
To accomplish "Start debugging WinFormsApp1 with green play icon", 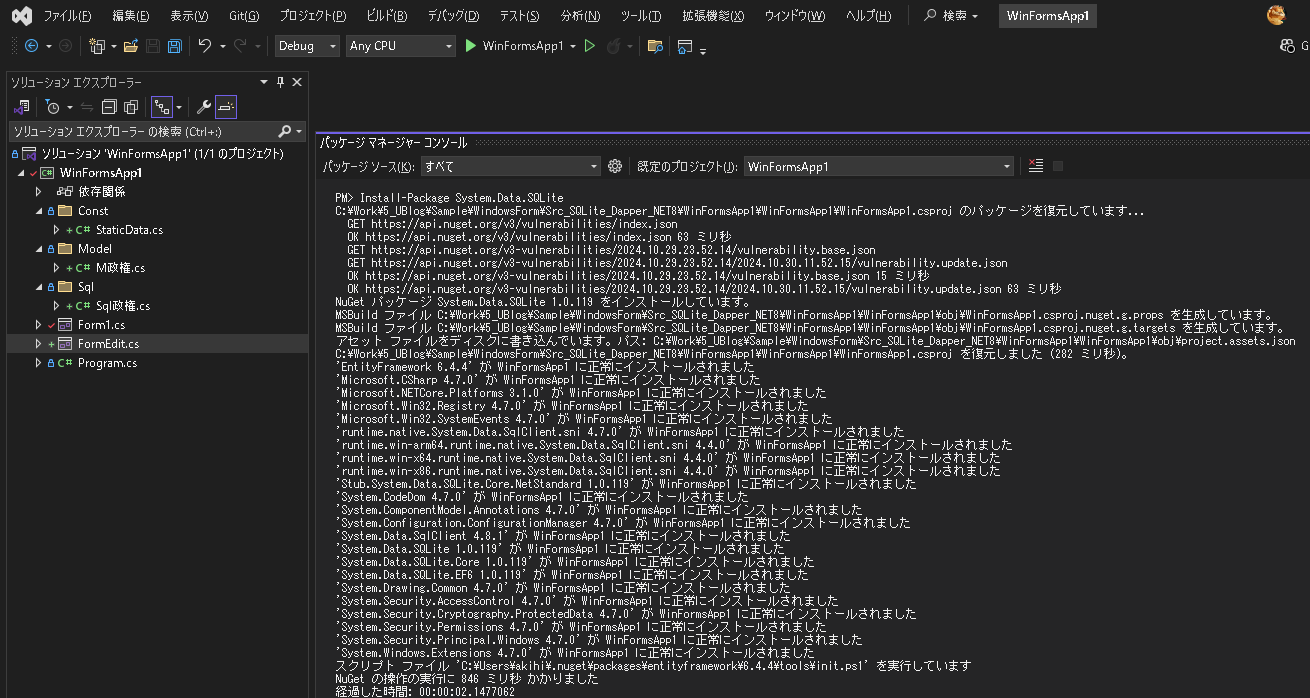I will pos(469,46).
